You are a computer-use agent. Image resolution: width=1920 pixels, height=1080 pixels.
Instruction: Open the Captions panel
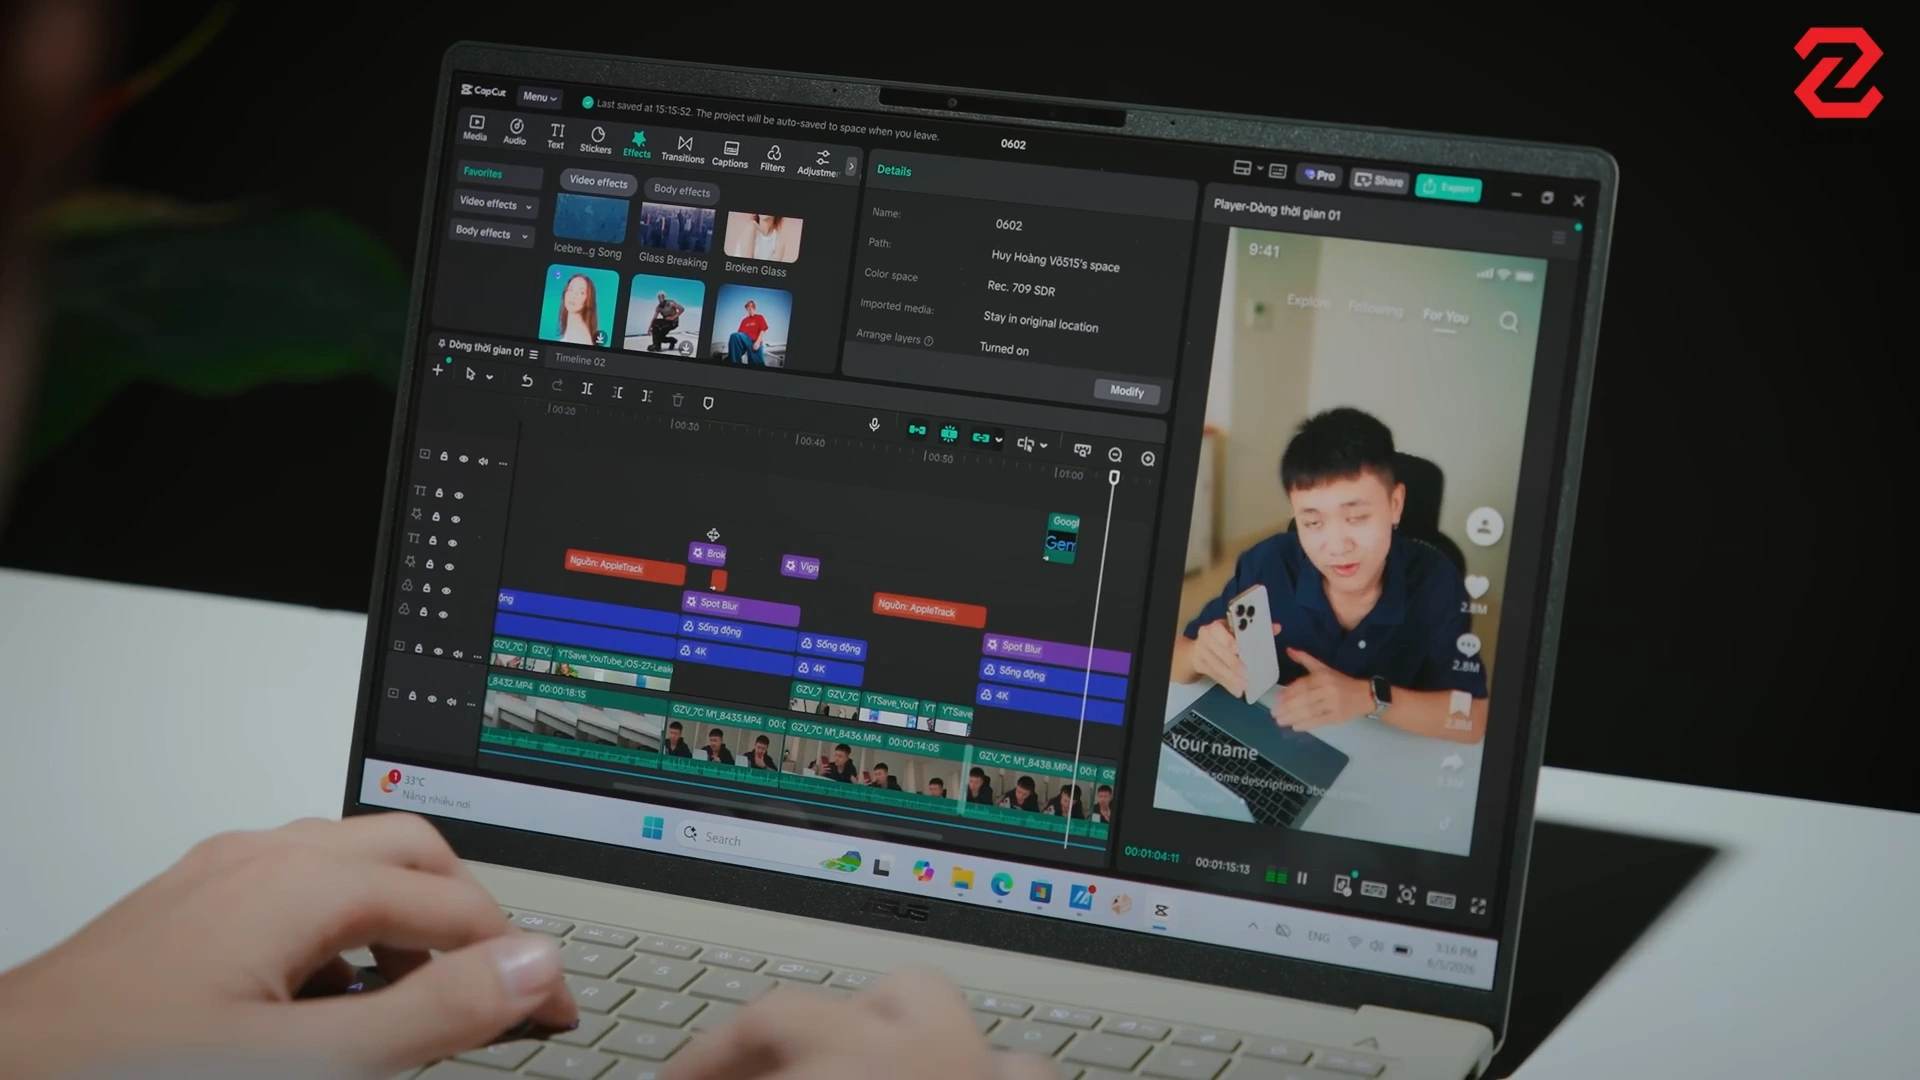pyautogui.click(x=730, y=155)
